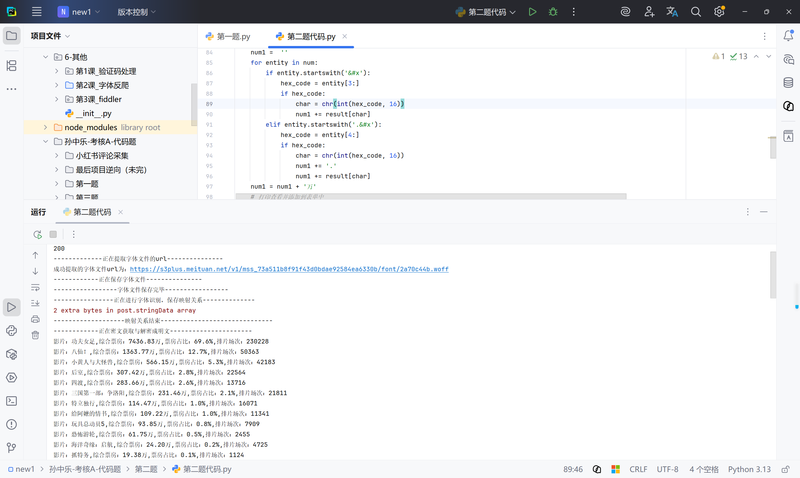Open the 89:46 go-to-line widget

tap(573, 469)
